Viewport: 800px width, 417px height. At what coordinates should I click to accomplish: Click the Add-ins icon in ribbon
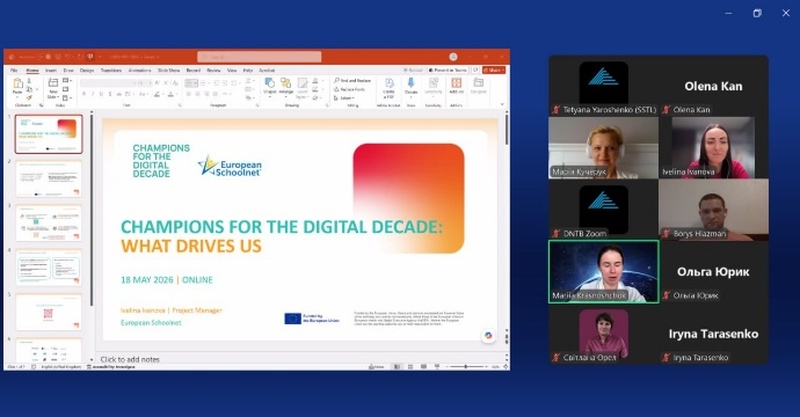456,86
